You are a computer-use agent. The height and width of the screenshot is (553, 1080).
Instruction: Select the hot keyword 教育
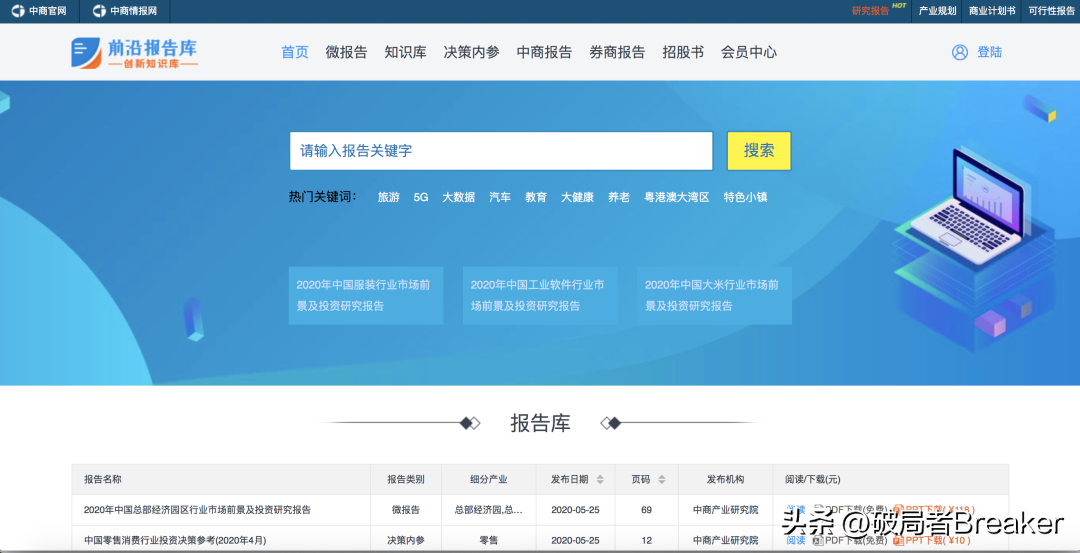pos(536,197)
